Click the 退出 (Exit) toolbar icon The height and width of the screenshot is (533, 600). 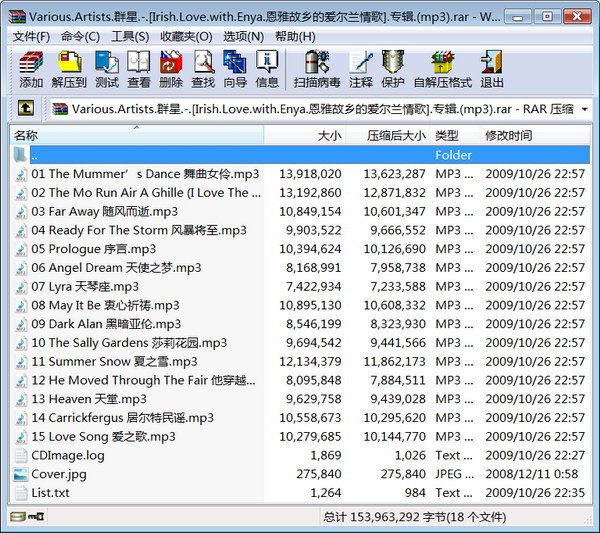click(x=492, y=69)
